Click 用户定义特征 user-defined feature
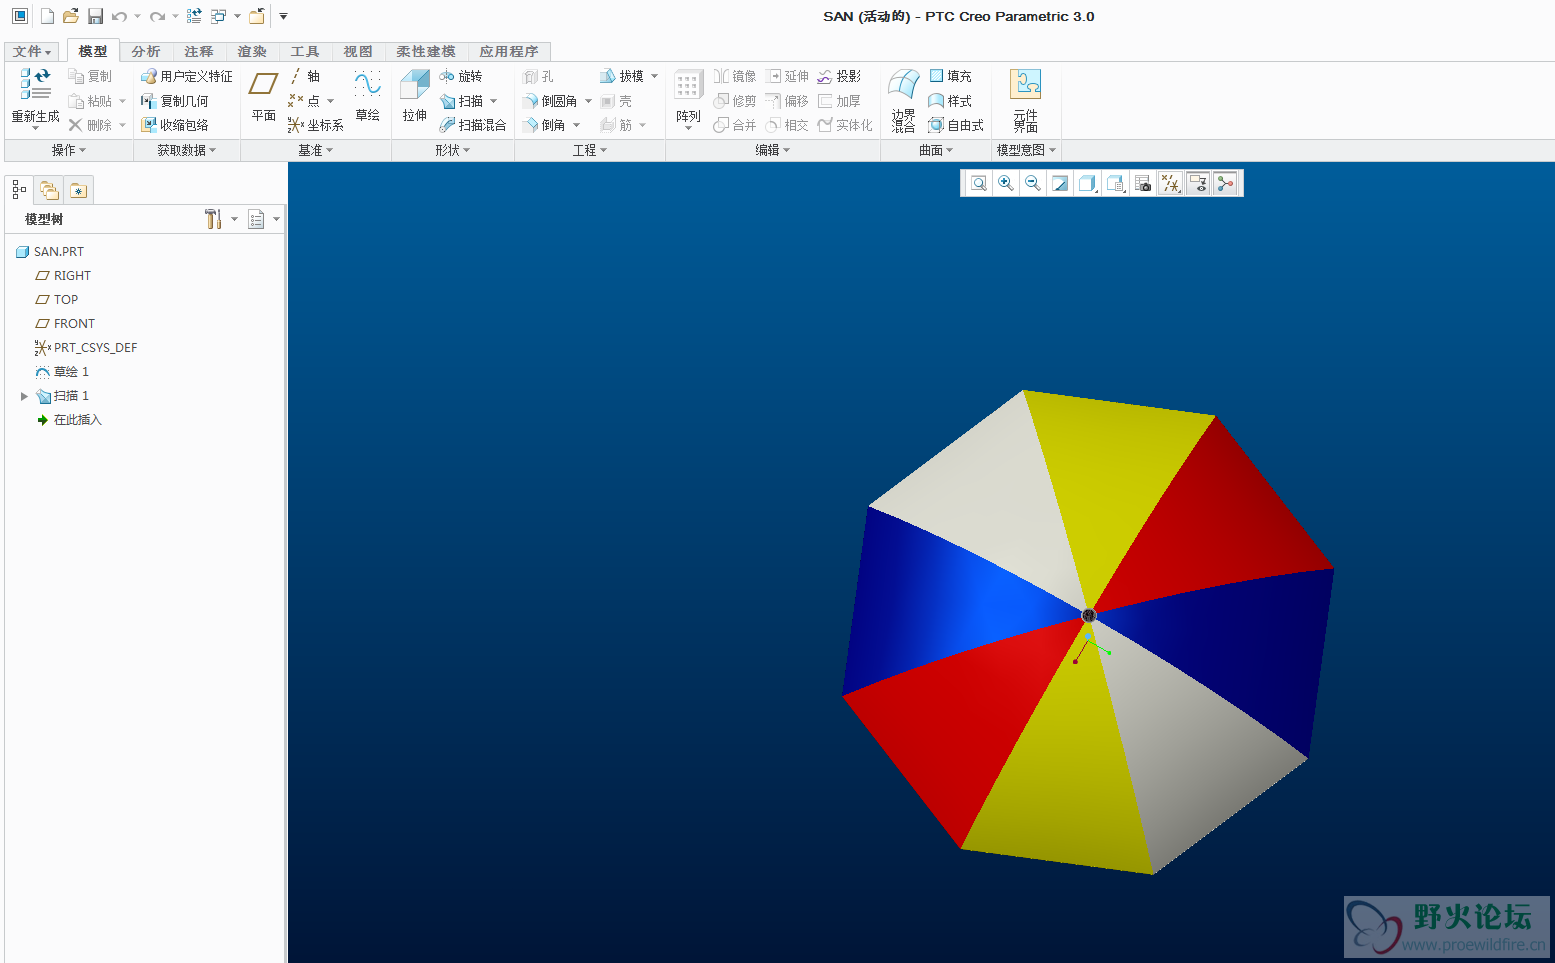This screenshot has height=963, width=1555. pos(187,76)
